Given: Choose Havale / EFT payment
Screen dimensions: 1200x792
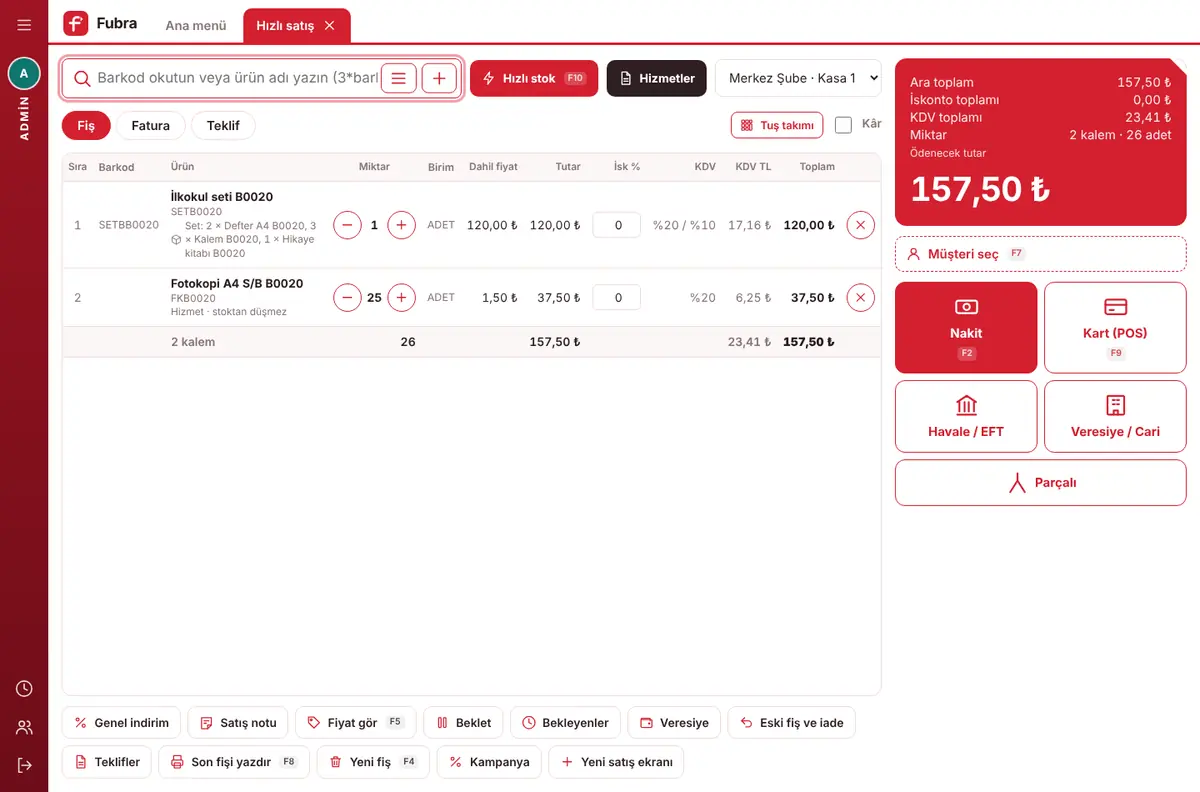Looking at the screenshot, I should coord(966,416).
